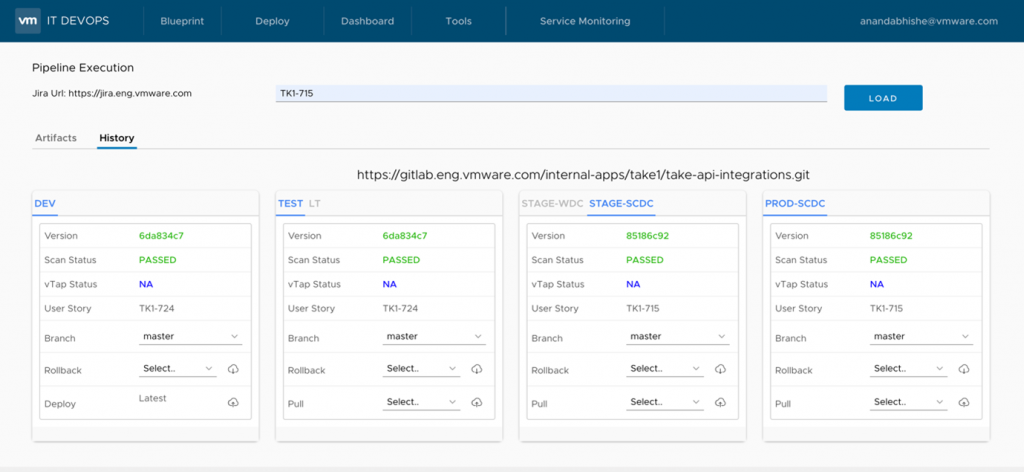The width and height of the screenshot is (1024, 472).
Task: Open the Blueprint menu
Action: pyautogui.click(x=181, y=21)
